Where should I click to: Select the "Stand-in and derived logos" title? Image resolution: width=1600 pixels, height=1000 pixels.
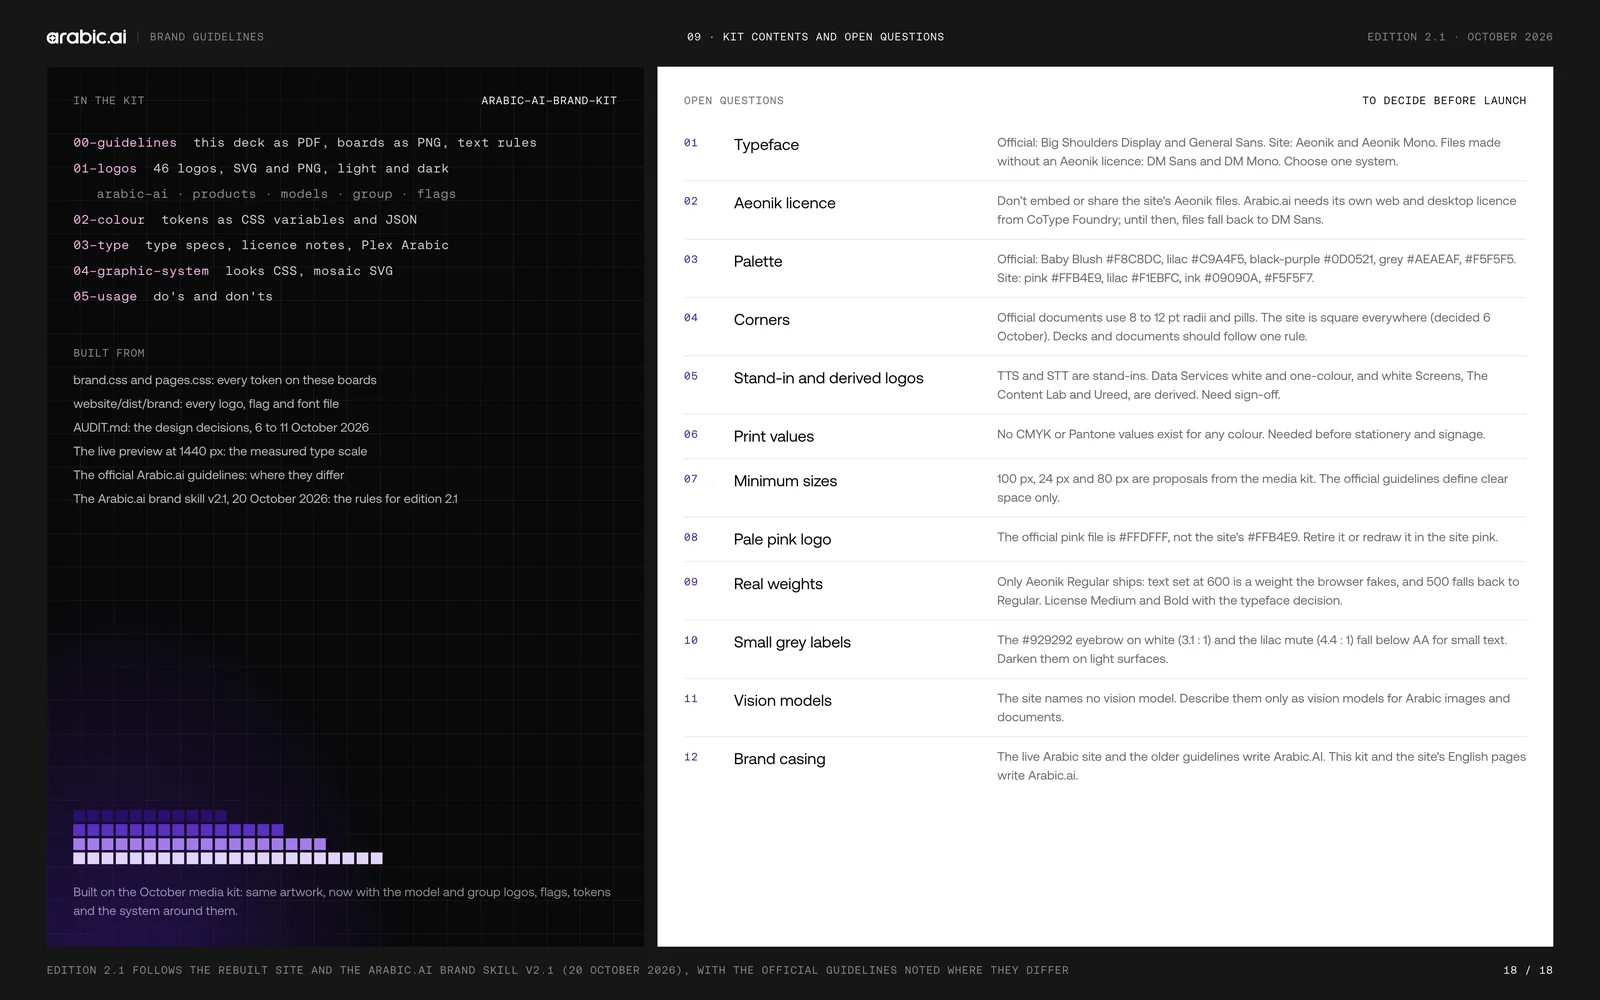tap(829, 378)
